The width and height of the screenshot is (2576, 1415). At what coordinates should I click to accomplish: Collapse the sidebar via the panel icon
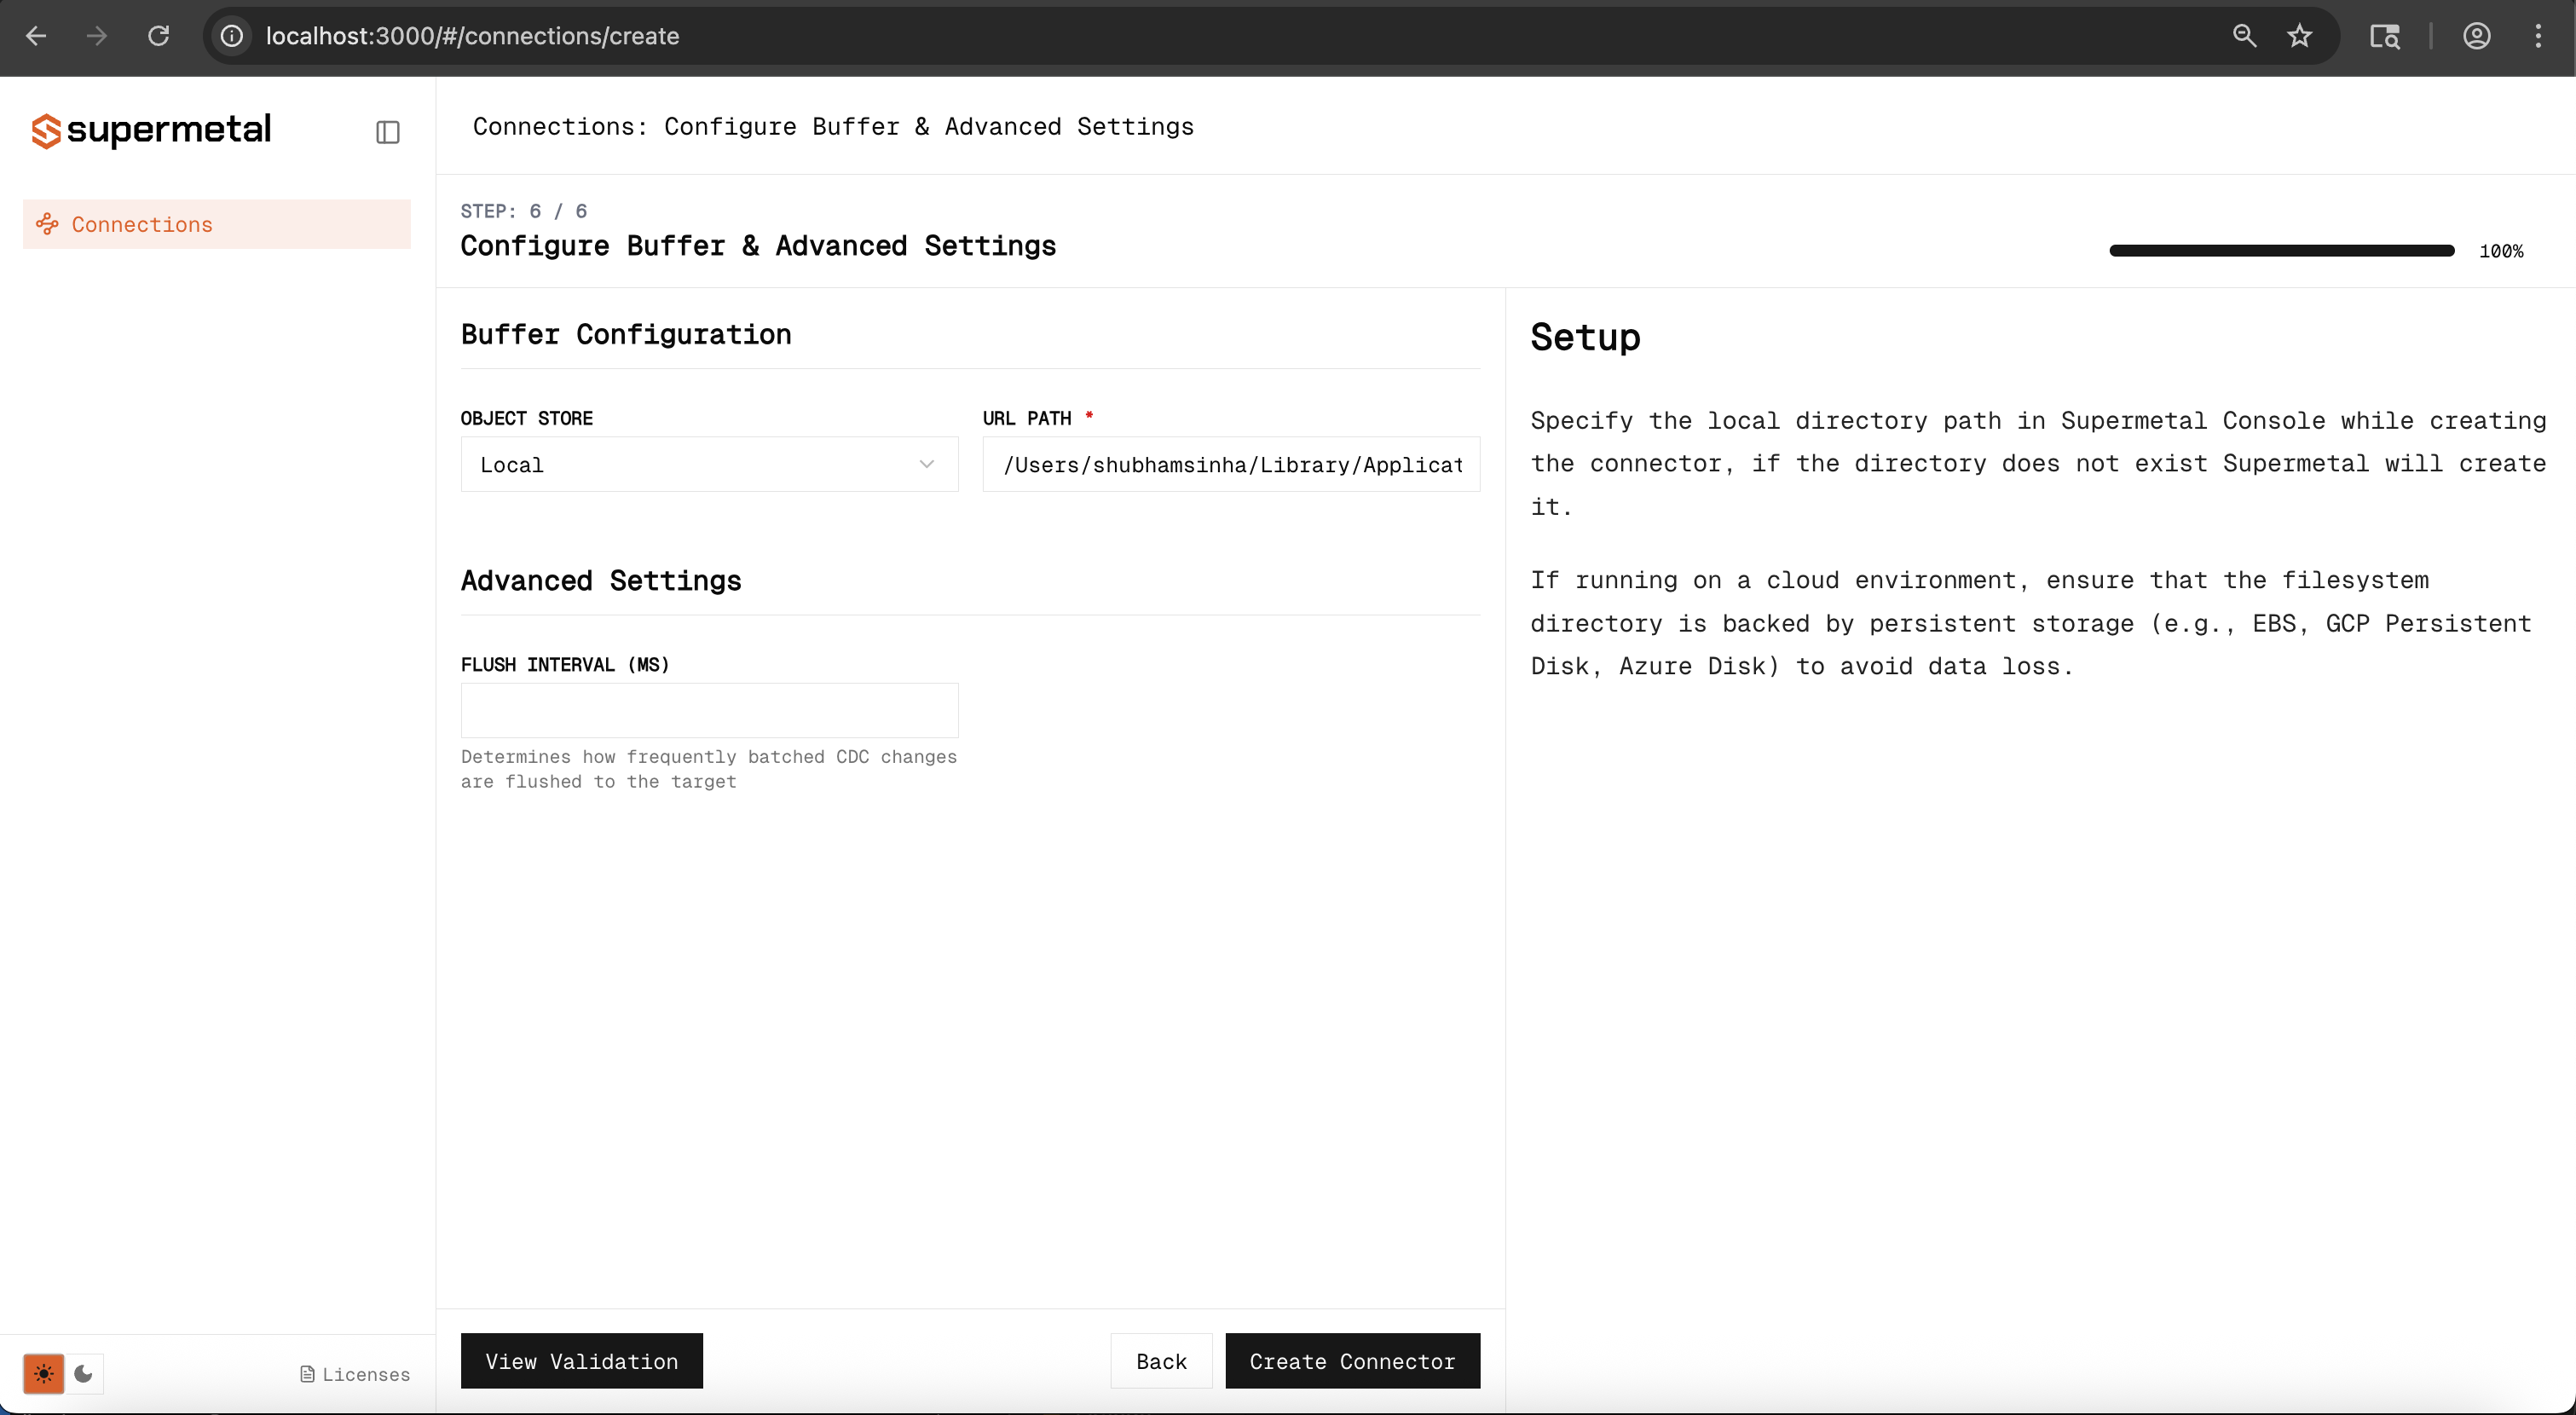click(388, 131)
